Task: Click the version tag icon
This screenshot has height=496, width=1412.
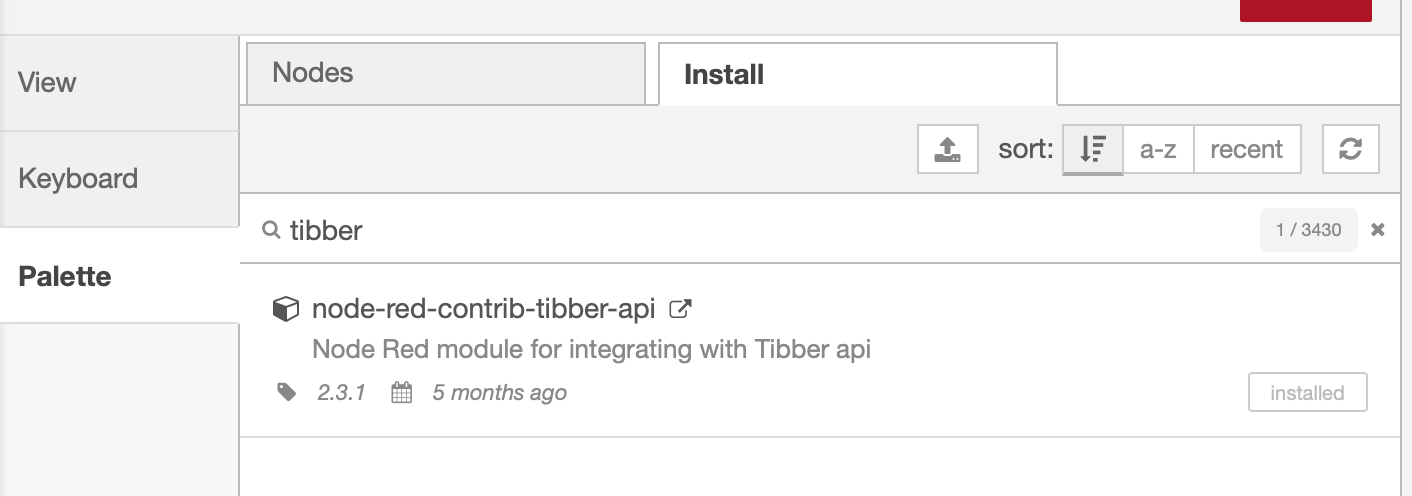Action: click(x=287, y=392)
